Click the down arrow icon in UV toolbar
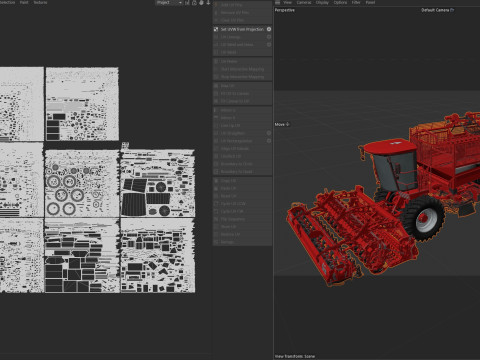Image resolution: width=480 pixels, height=360 pixels. [208, 3]
